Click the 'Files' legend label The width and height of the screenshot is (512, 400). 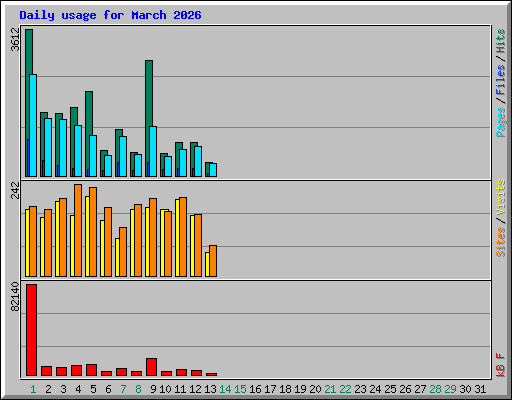pos(500,79)
